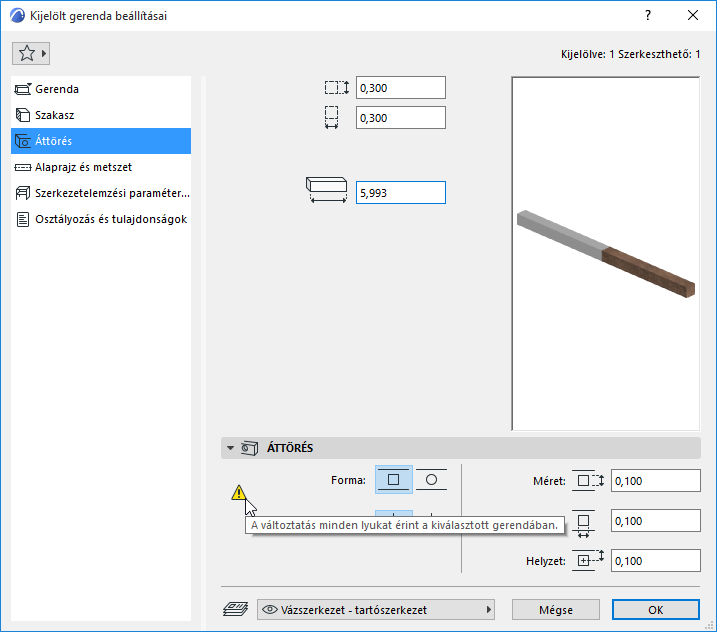This screenshot has width=717, height=632.
Task: Click the 3D beam preview image
Action: pyautogui.click(x=606, y=254)
